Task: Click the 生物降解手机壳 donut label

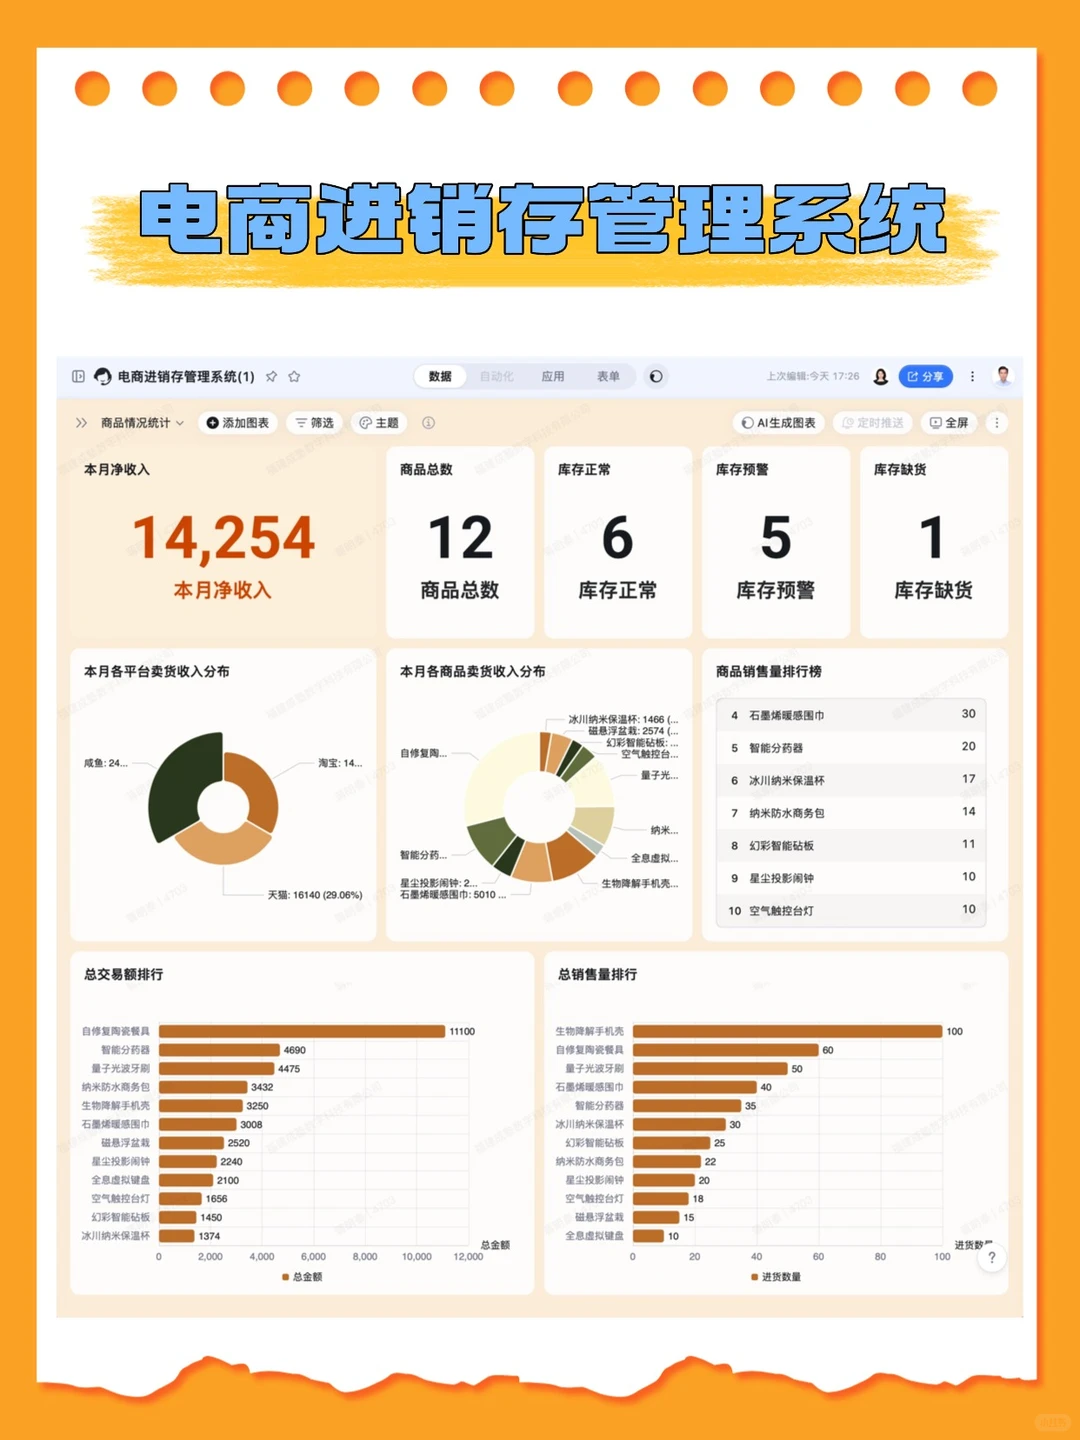Action: pyautogui.click(x=640, y=884)
